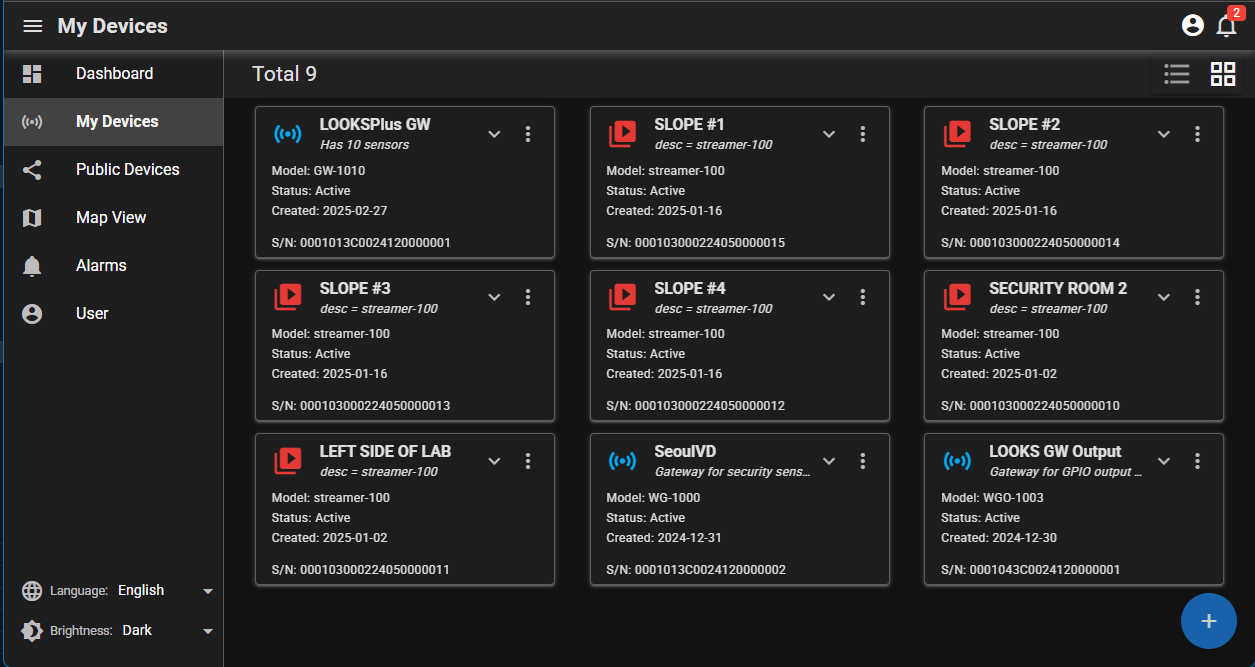The width and height of the screenshot is (1255, 667).
Task: Expand the SLOPE #4 card chevron
Action: click(x=829, y=297)
